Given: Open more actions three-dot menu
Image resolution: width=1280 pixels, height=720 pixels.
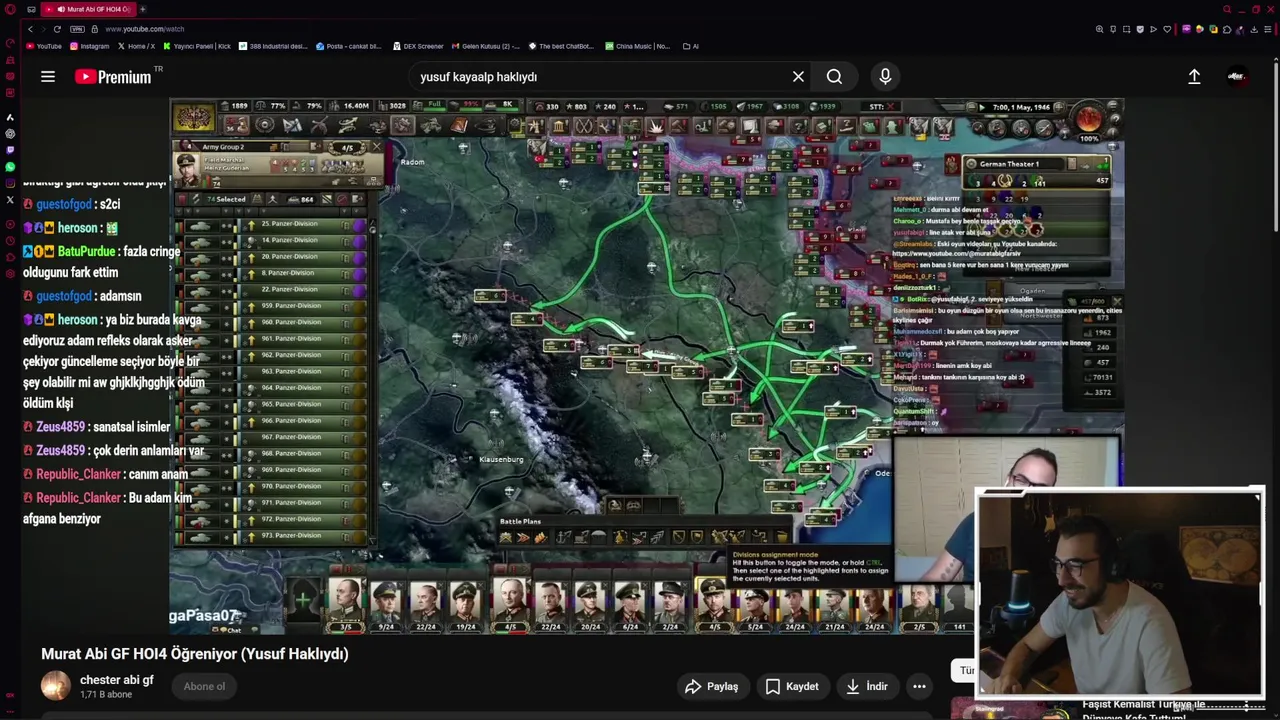Looking at the screenshot, I should [x=919, y=686].
